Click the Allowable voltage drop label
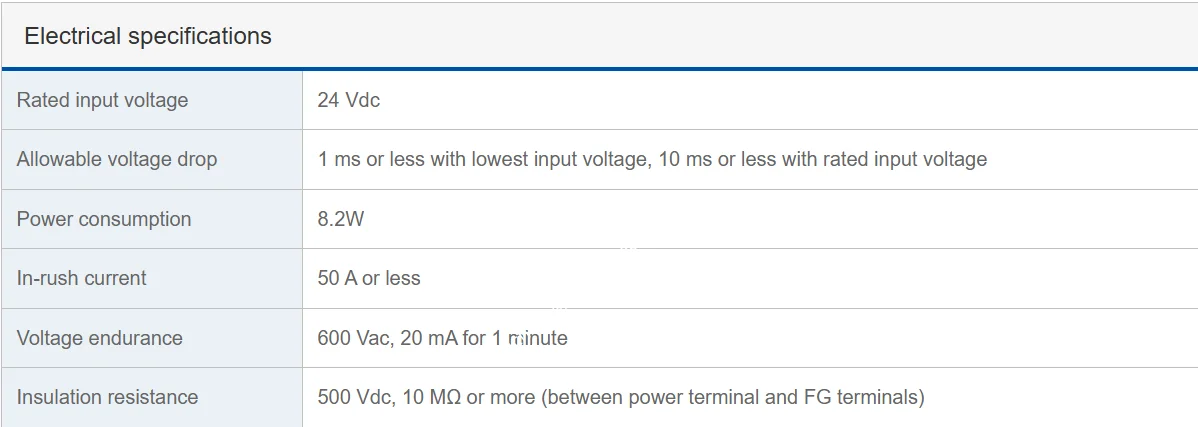The width and height of the screenshot is (1198, 427). (117, 159)
